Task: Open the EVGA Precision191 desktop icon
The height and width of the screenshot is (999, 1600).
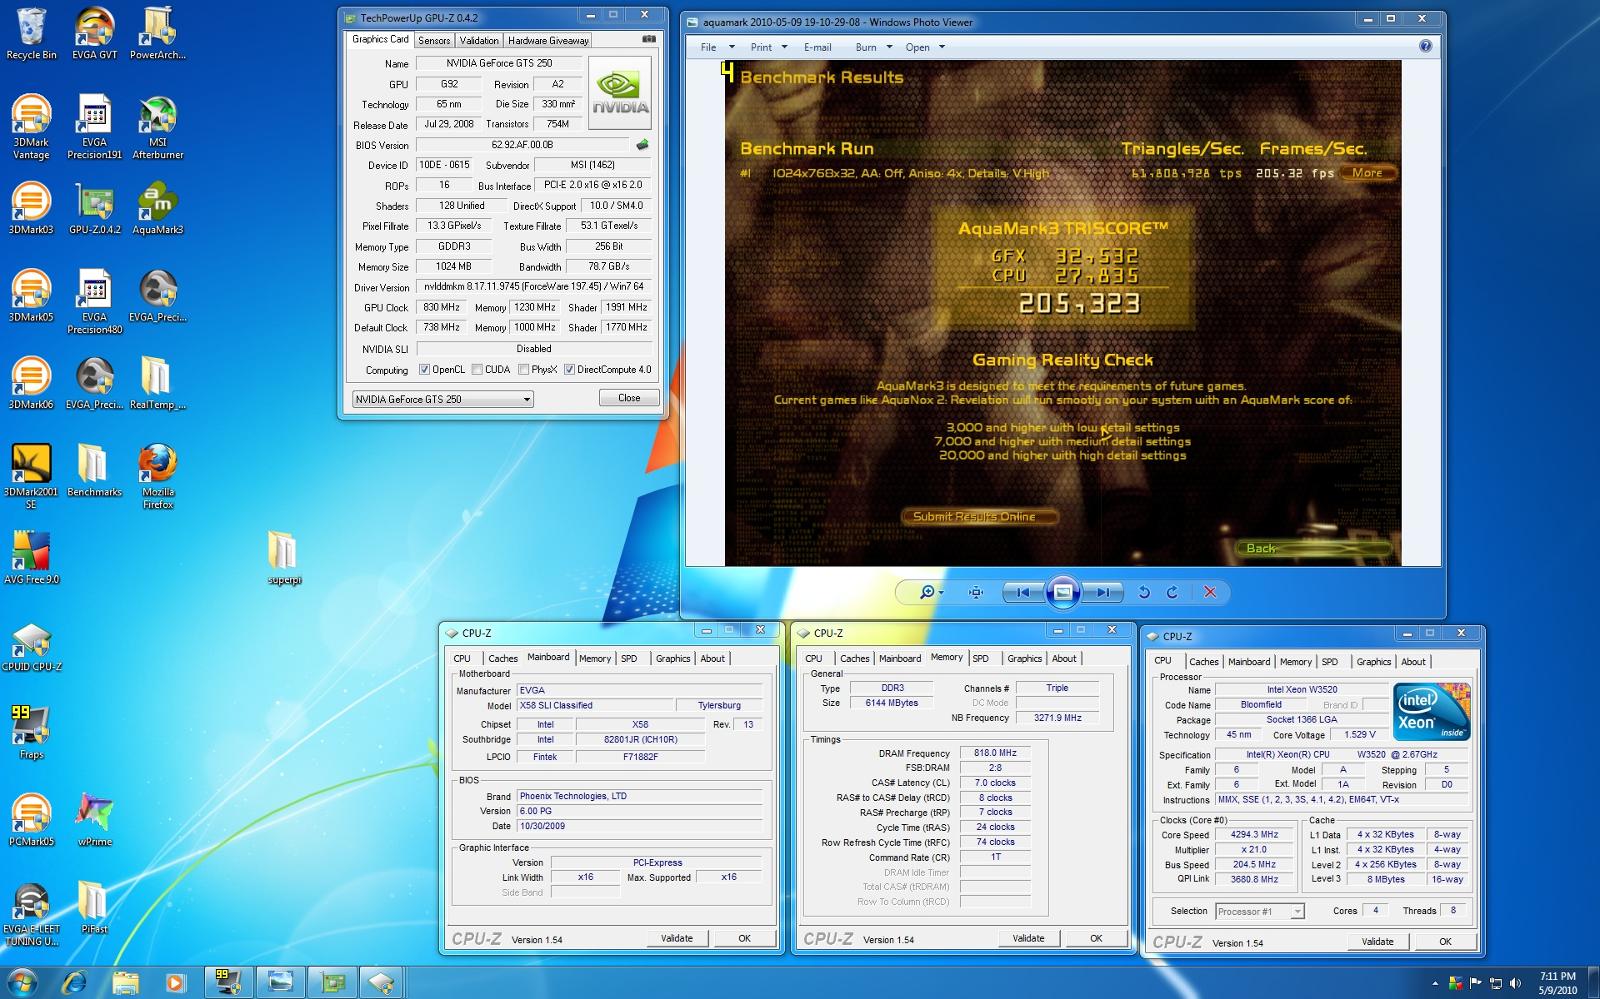Action: click(x=94, y=127)
